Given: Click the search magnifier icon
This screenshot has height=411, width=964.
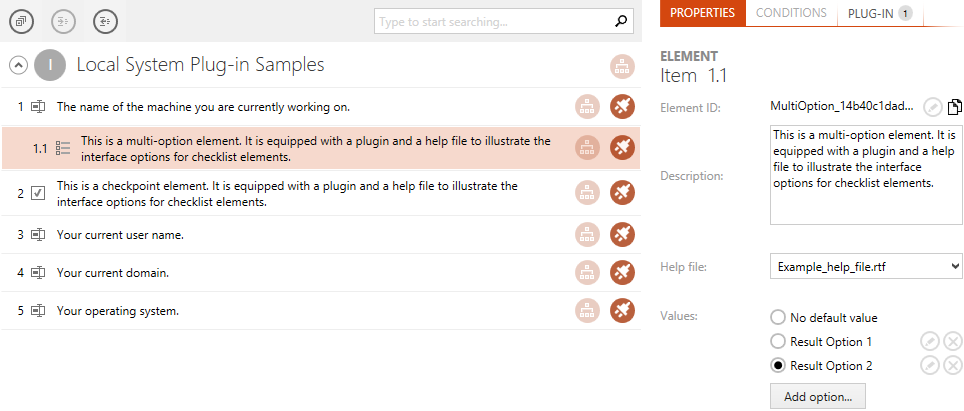Looking at the screenshot, I should 621,22.
